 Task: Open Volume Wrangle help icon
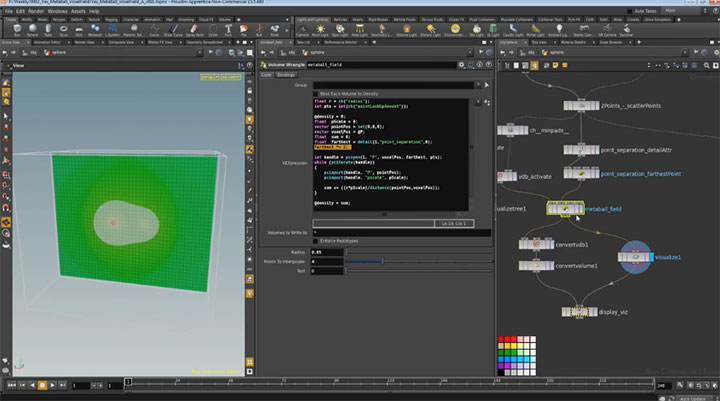489,65
